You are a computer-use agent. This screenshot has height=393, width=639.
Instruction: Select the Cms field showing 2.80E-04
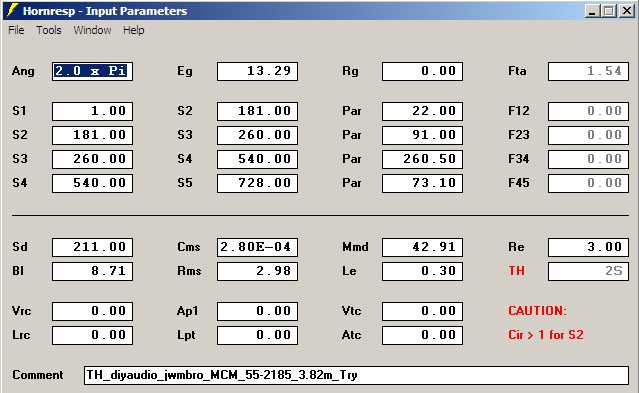pos(258,247)
